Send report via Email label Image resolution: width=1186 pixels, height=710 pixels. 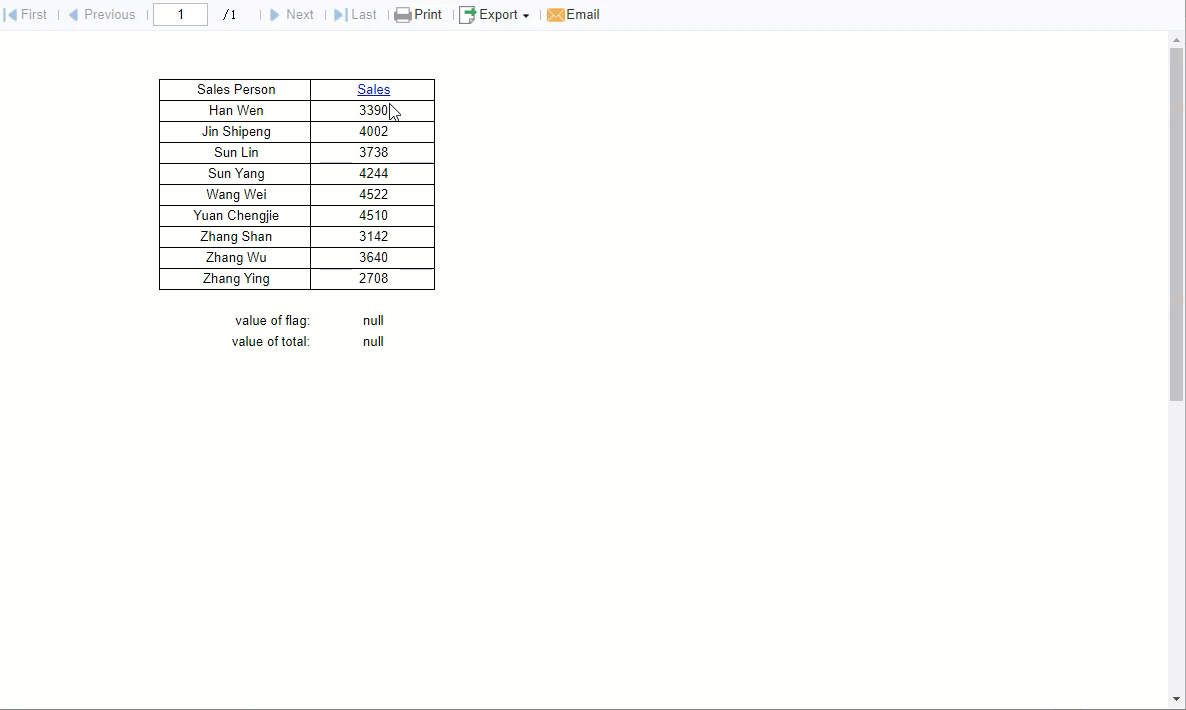pyautogui.click(x=583, y=15)
